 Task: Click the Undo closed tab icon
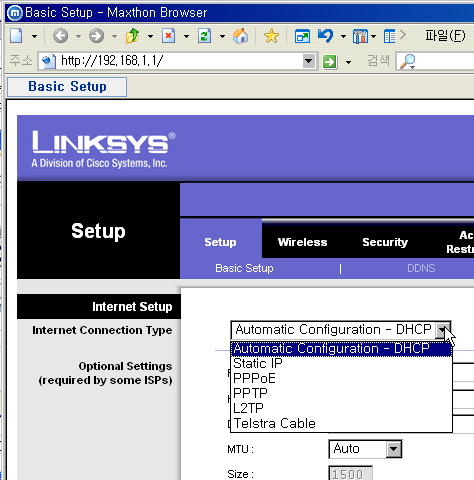pos(325,36)
